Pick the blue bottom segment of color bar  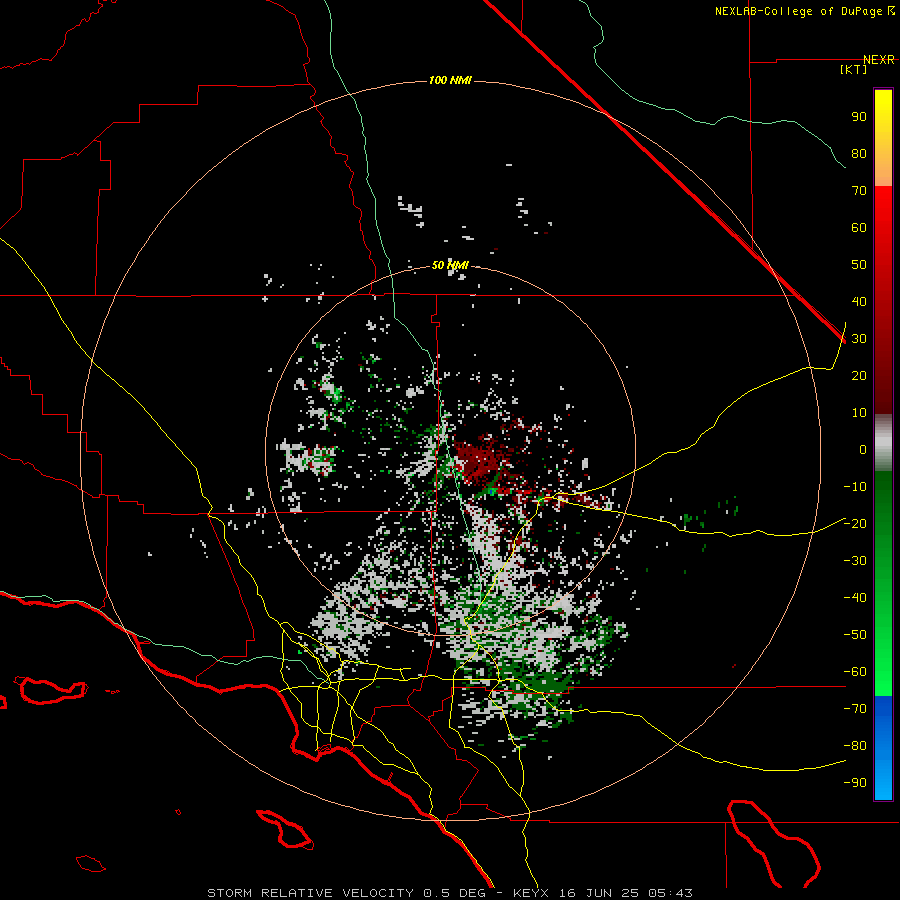pyautogui.click(x=883, y=748)
